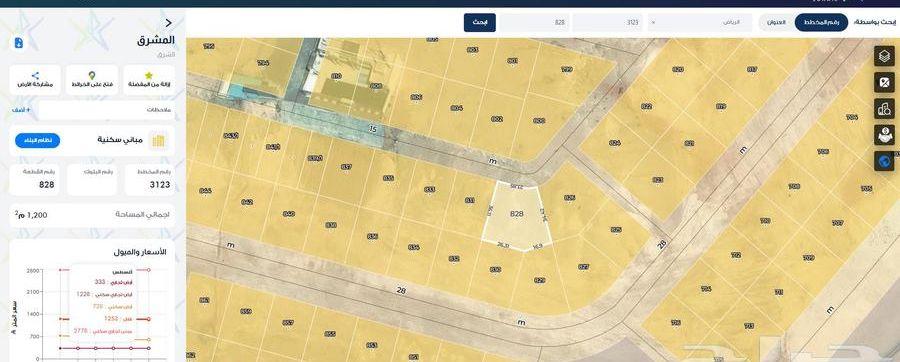Click the blue search button

point(480,23)
